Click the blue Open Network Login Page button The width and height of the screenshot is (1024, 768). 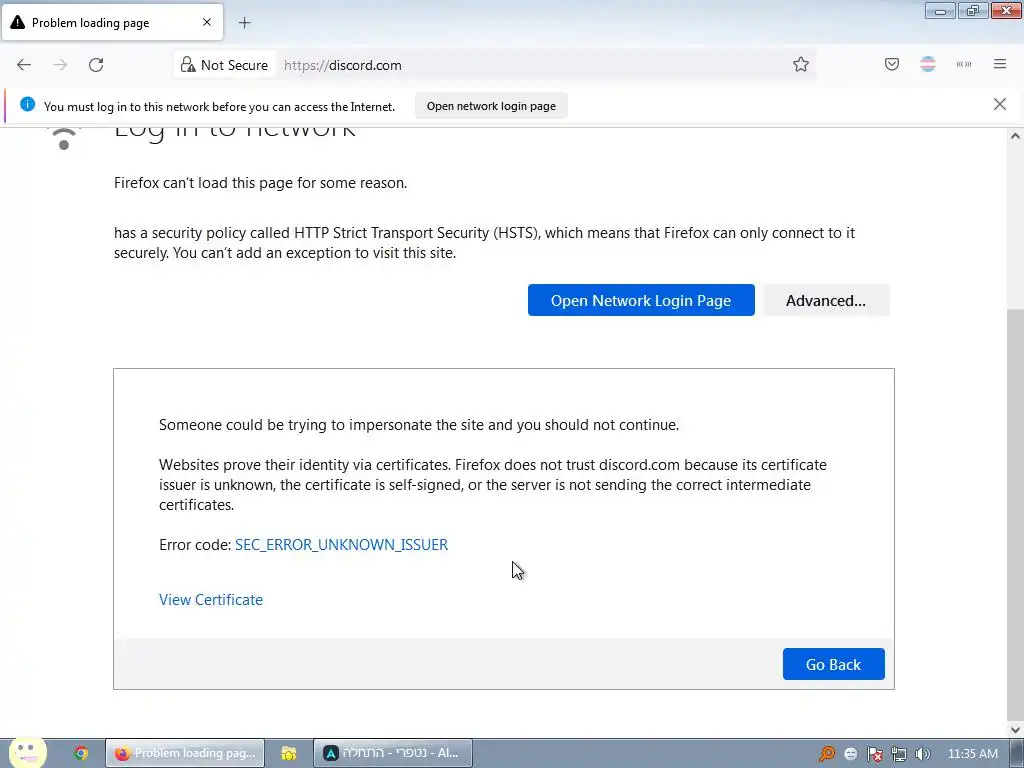click(641, 300)
